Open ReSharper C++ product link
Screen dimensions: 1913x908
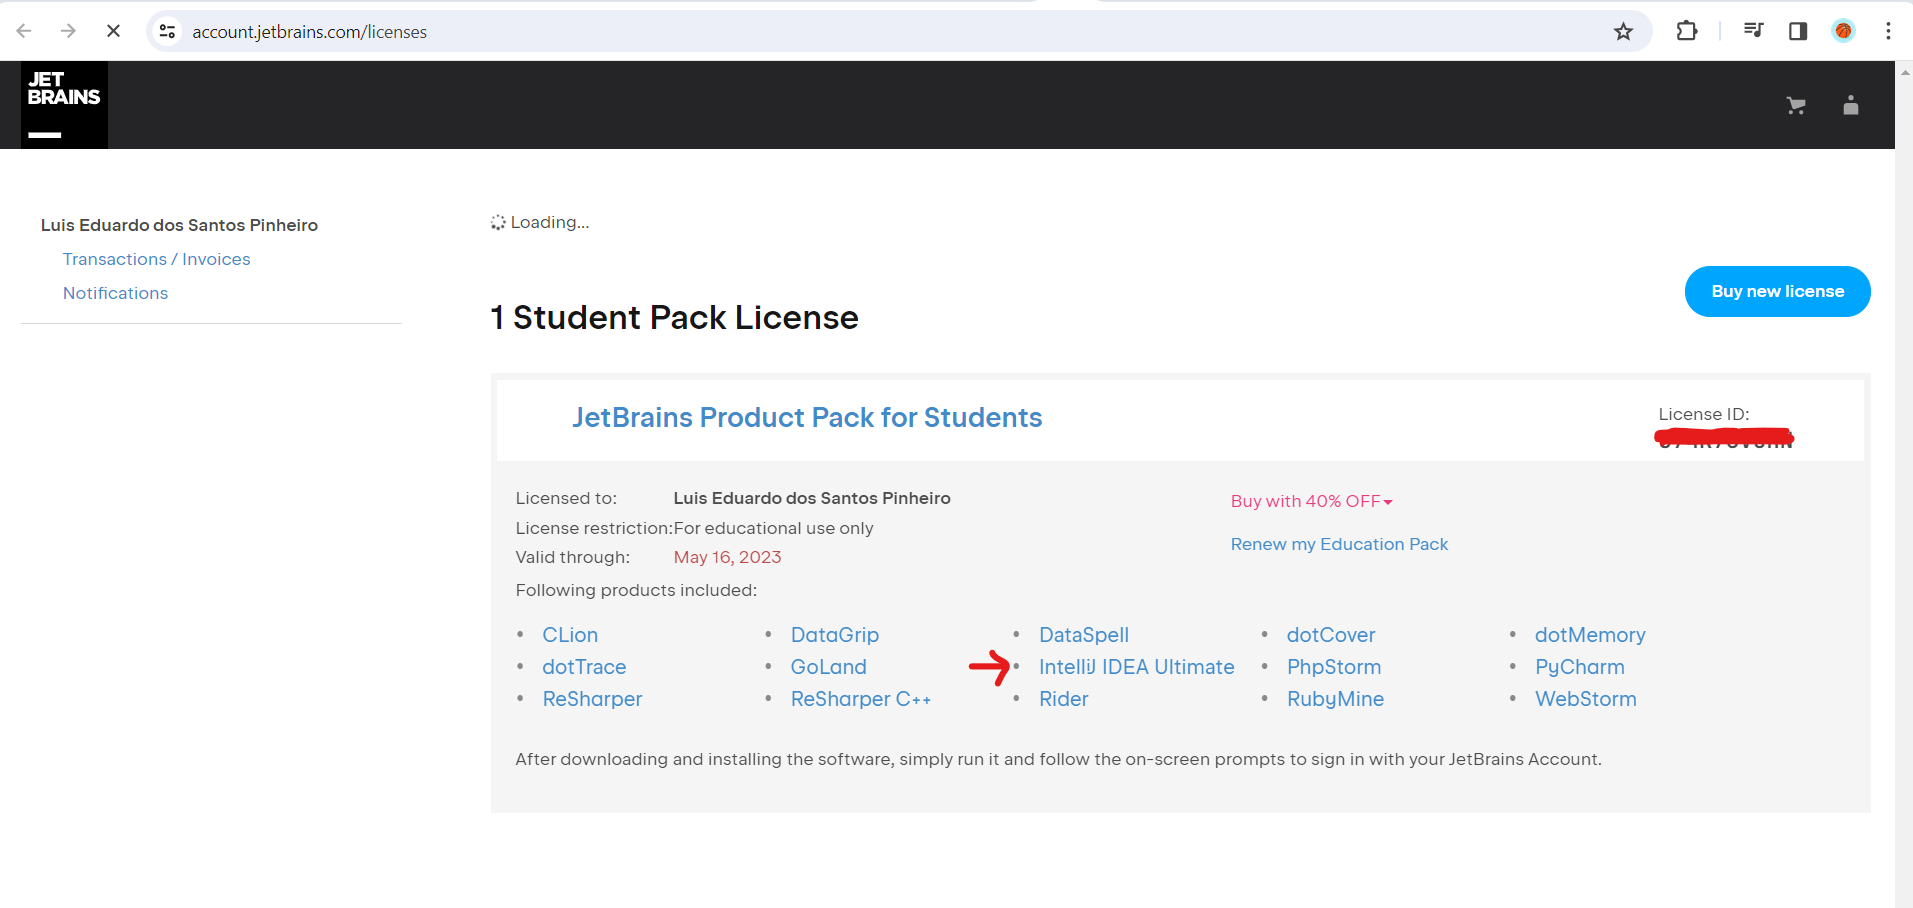point(860,699)
